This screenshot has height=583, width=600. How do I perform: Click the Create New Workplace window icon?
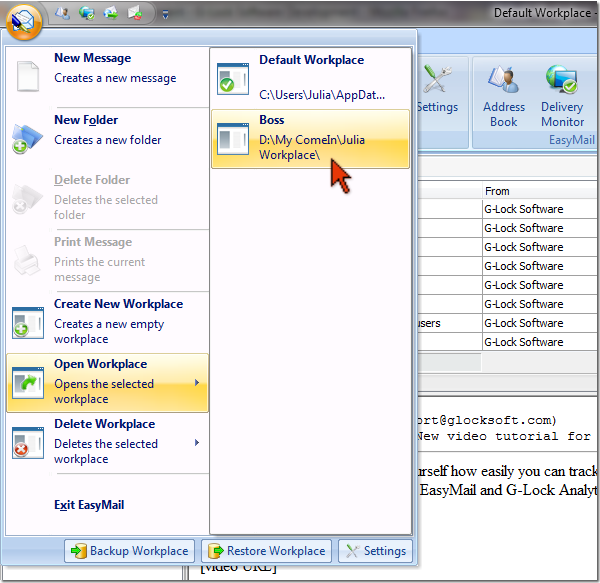(28, 322)
